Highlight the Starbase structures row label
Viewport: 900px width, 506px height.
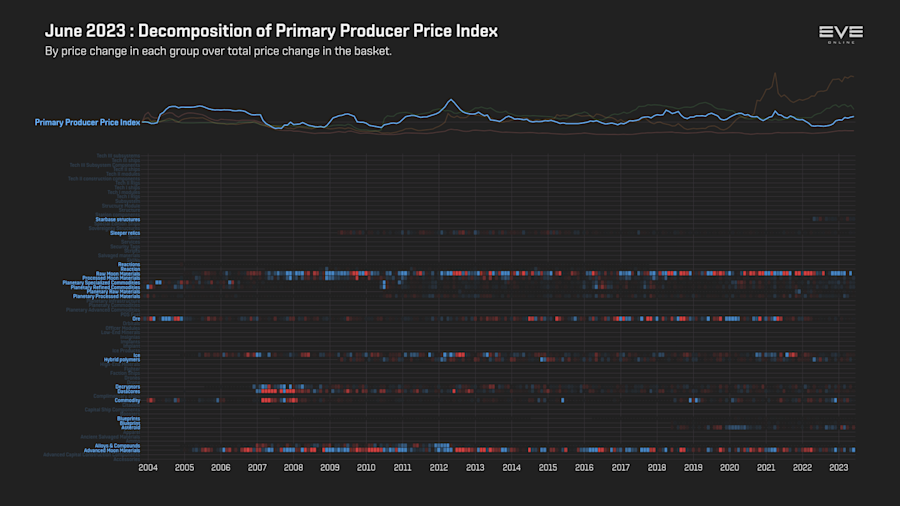click(118, 220)
